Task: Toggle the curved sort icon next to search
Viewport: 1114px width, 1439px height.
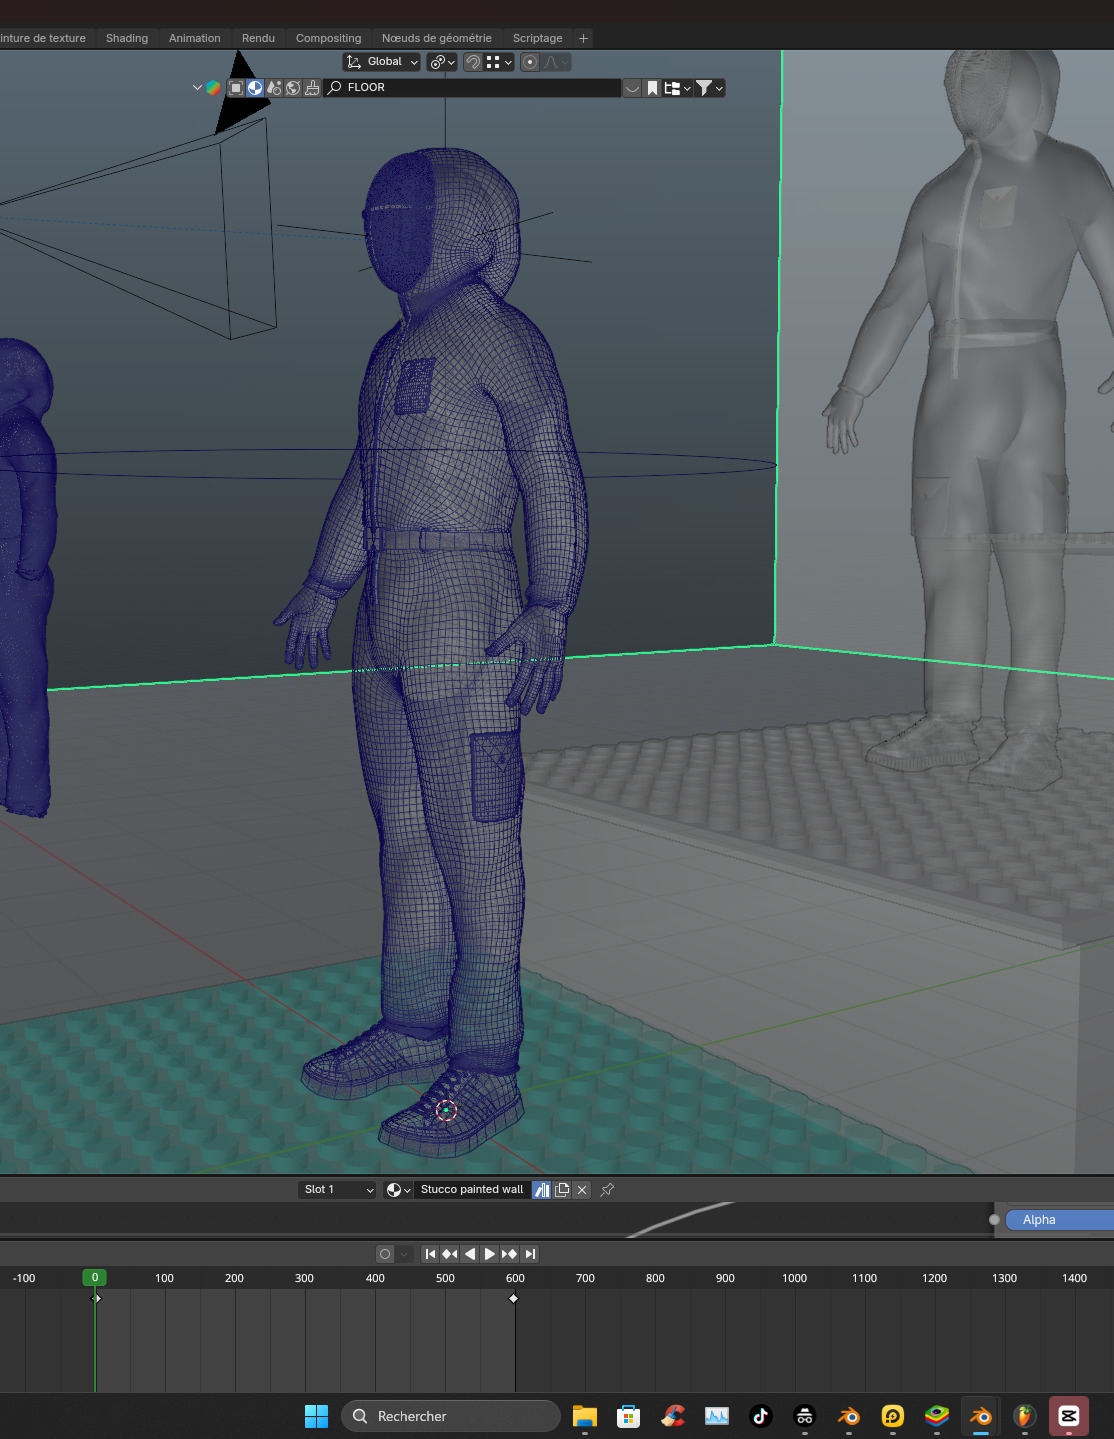Action: (x=632, y=88)
